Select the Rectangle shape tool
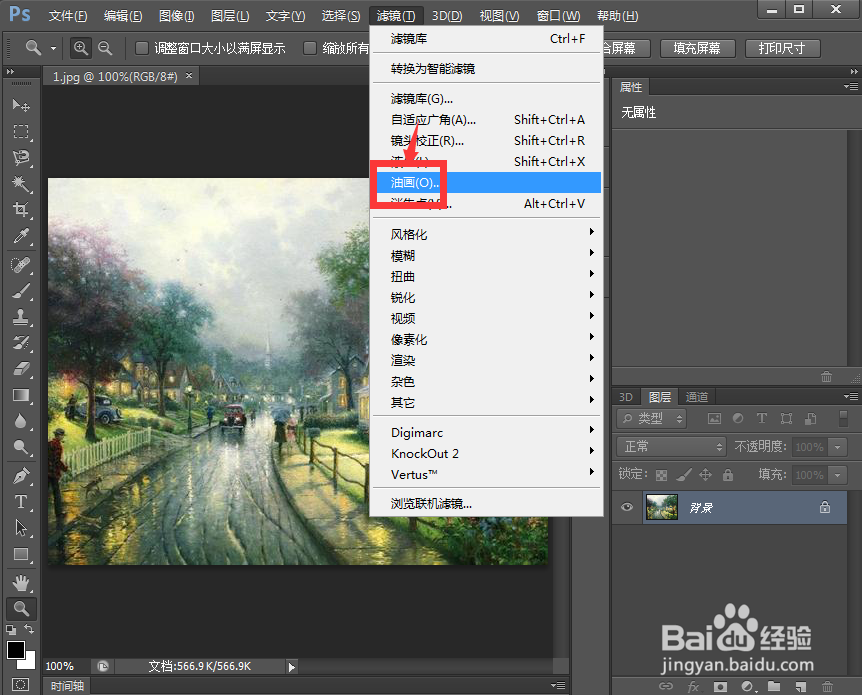The image size is (862, 695). coord(21,554)
